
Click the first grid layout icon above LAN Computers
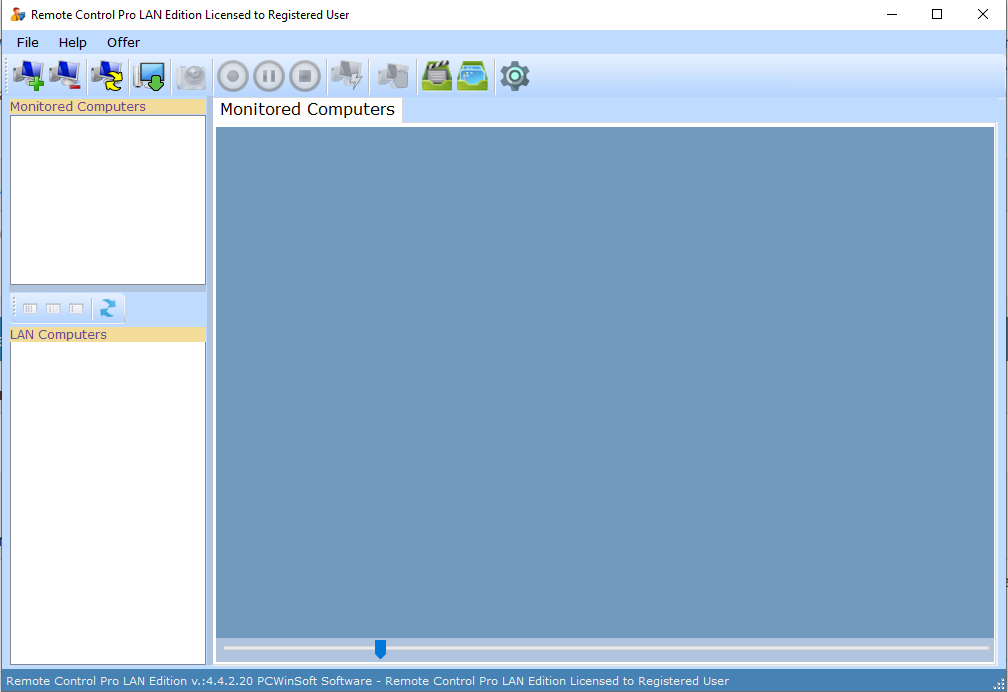(30, 309)
